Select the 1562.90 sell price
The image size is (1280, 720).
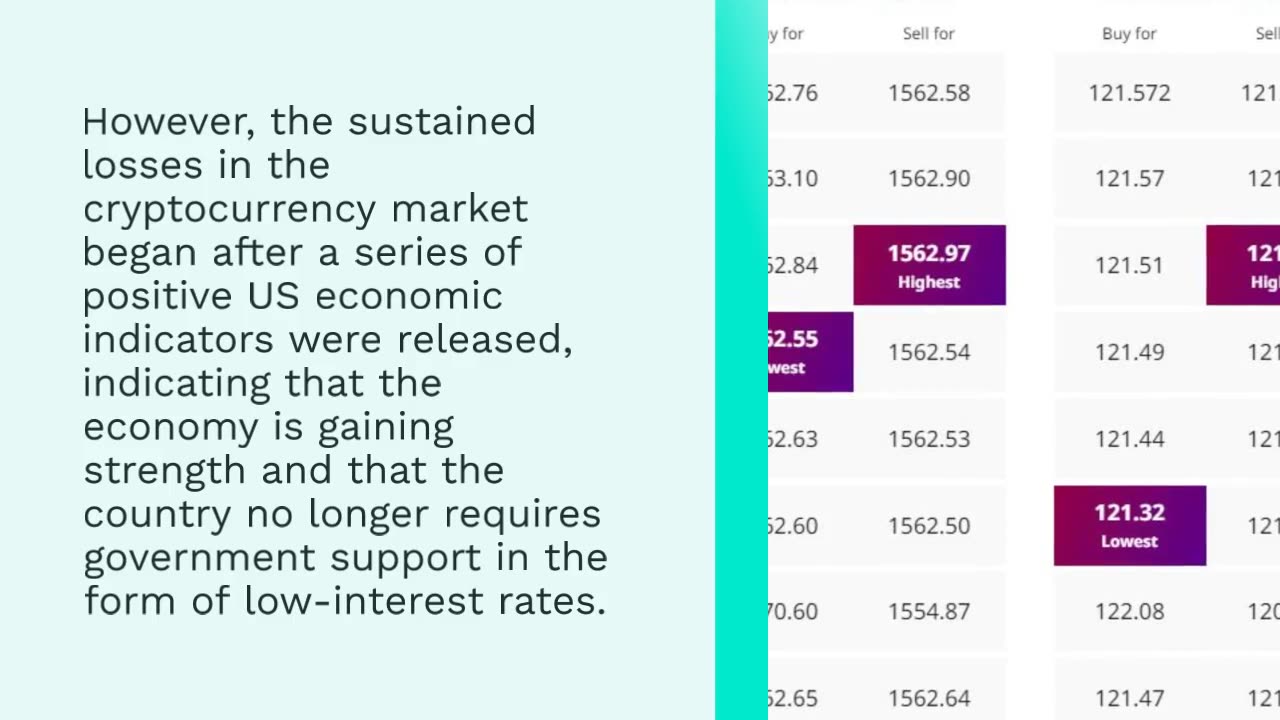(x=929, y=178)
